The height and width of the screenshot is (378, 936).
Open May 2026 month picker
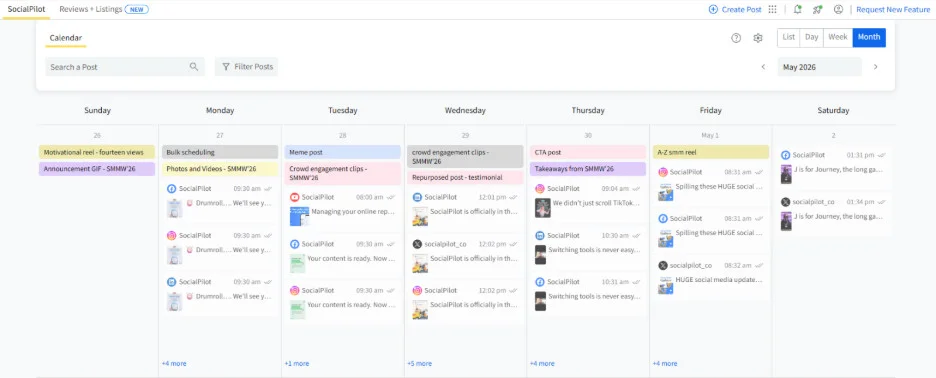click(819, 67)
